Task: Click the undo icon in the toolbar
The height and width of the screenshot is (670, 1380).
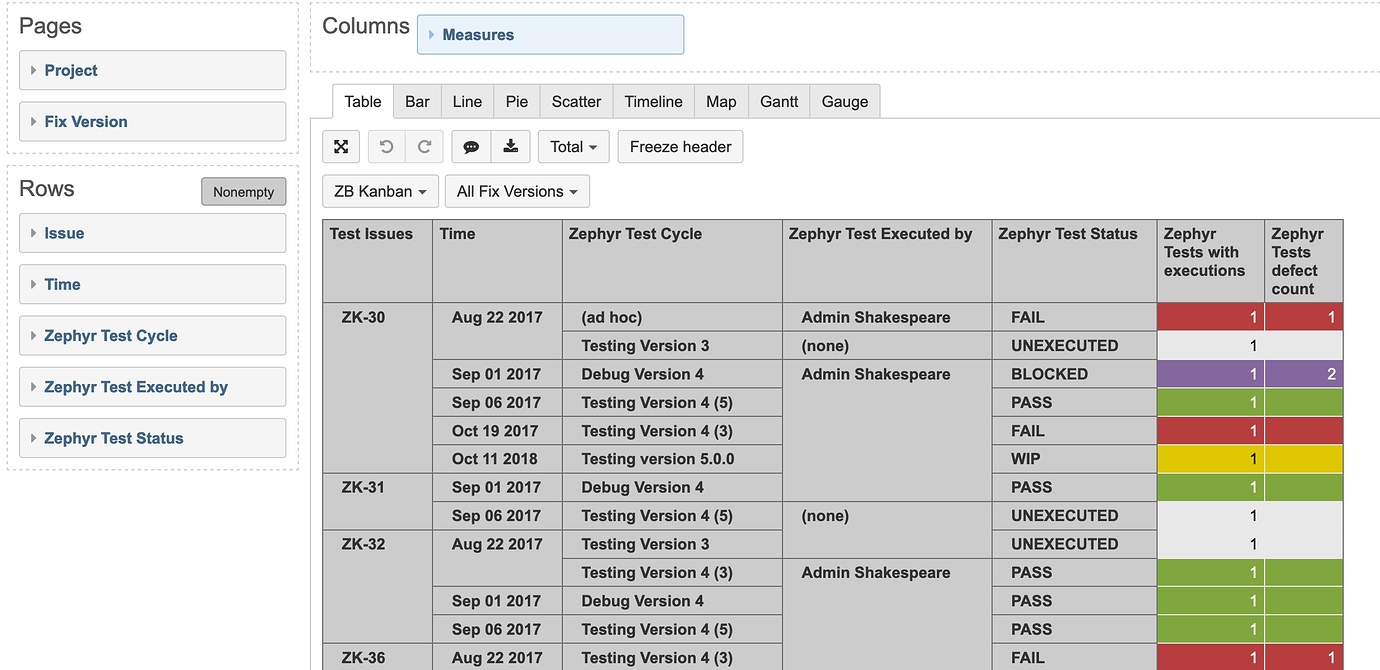Action: (x=387, y=146)
